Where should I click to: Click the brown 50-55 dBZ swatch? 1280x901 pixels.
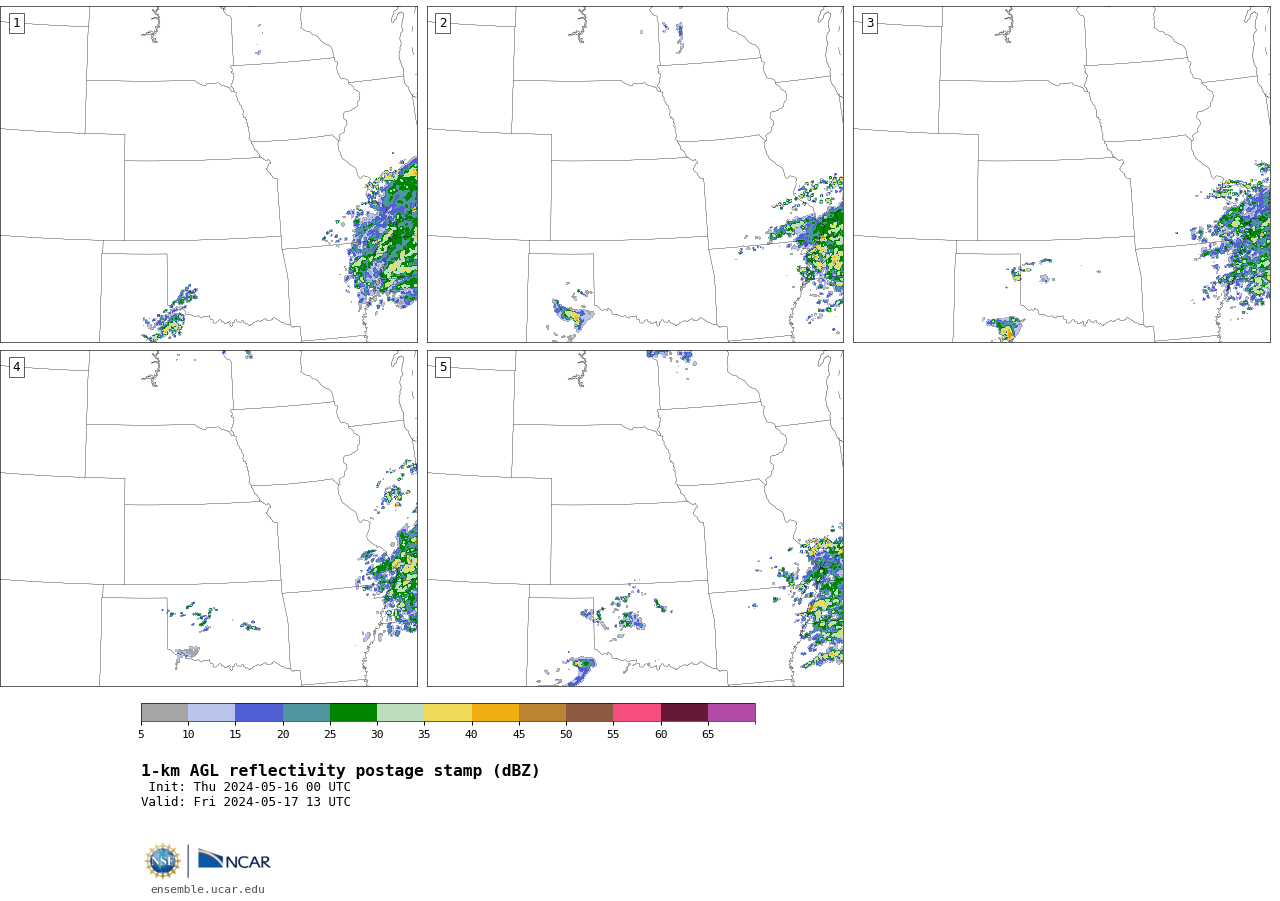(589, 712)
